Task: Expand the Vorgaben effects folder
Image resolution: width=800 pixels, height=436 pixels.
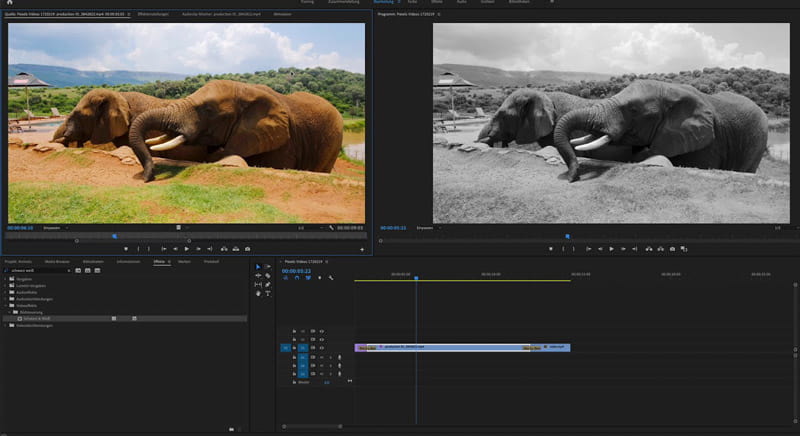Action: click(x=5, y=279)
